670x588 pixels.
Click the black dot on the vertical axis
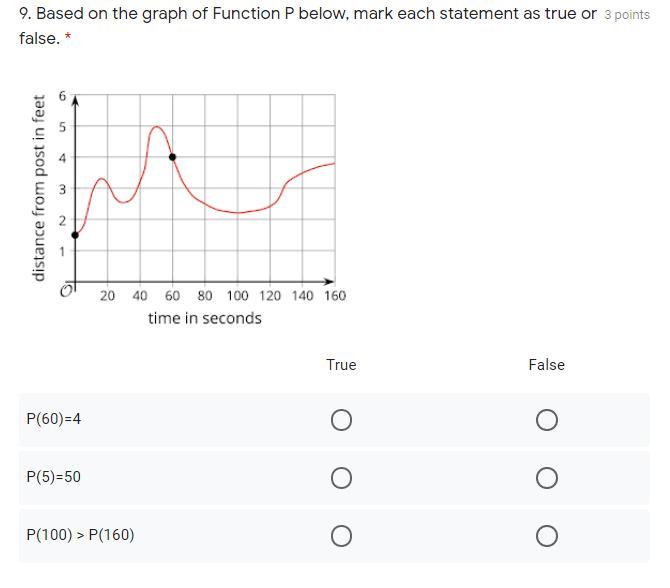point(76,235)
